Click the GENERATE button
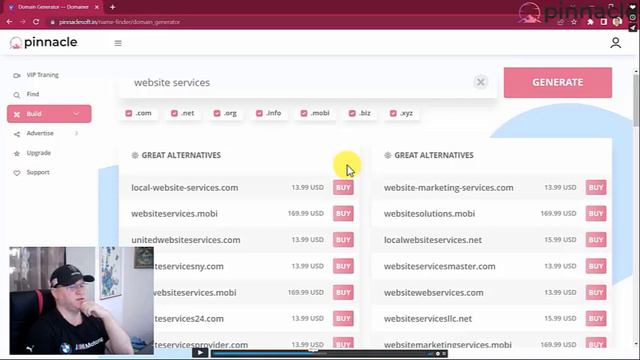This screenshot has height=360, width=640. tap(558, 82)
